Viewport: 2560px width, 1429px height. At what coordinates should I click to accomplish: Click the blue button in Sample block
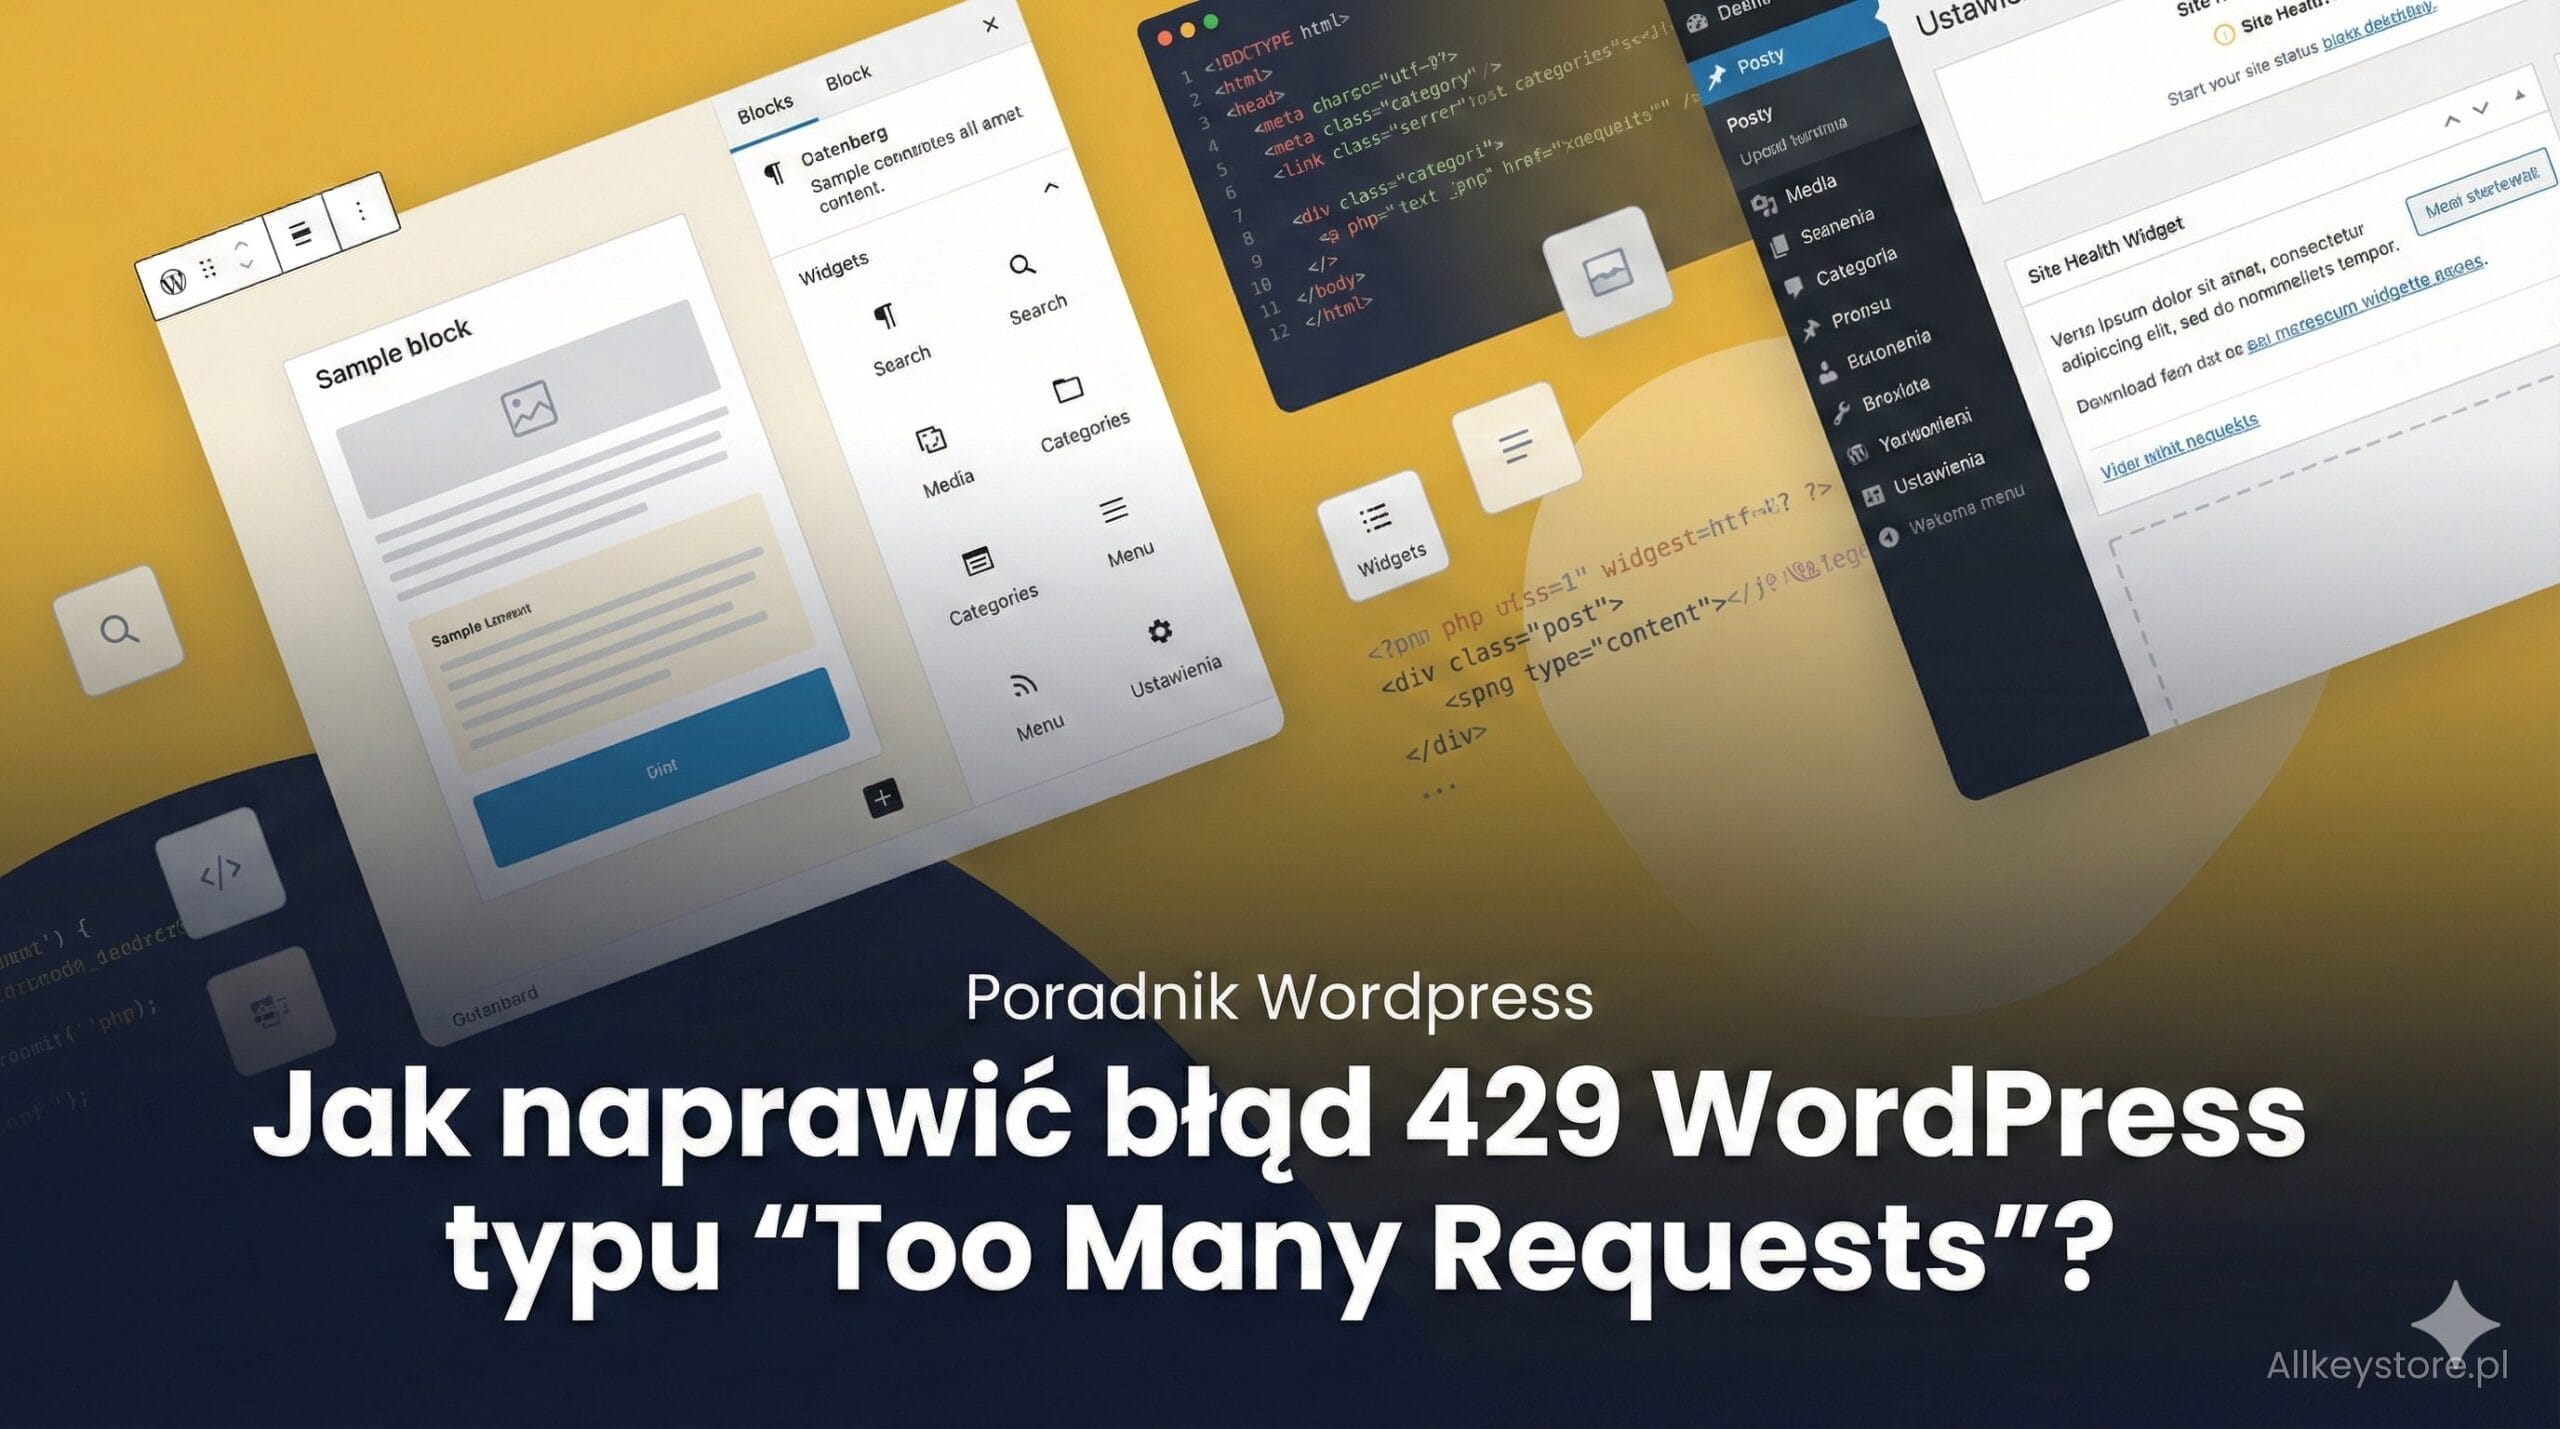tap(661, 767)
